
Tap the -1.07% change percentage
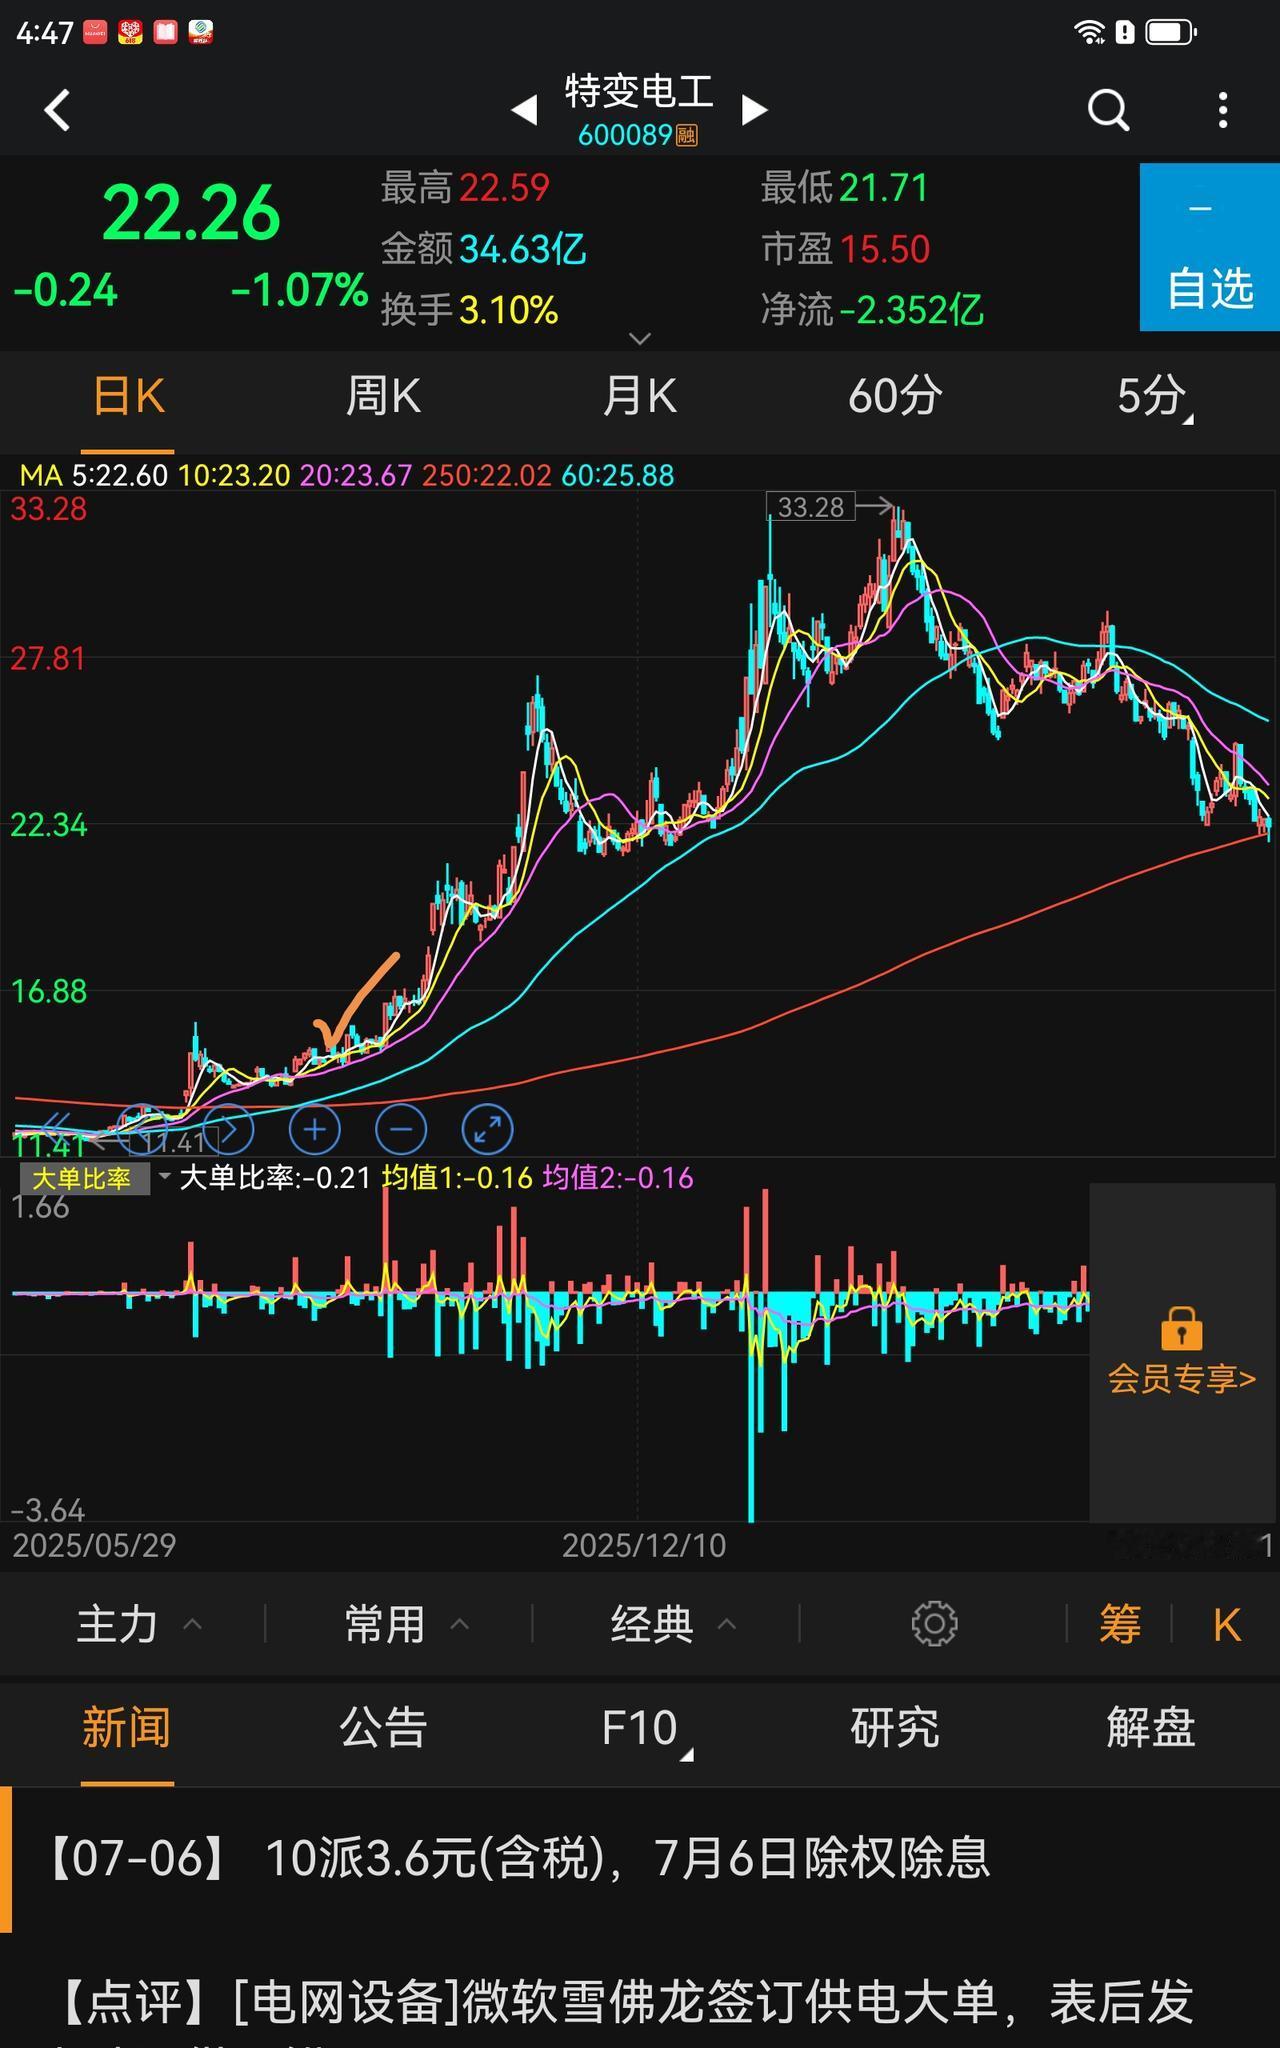(299, 291)
